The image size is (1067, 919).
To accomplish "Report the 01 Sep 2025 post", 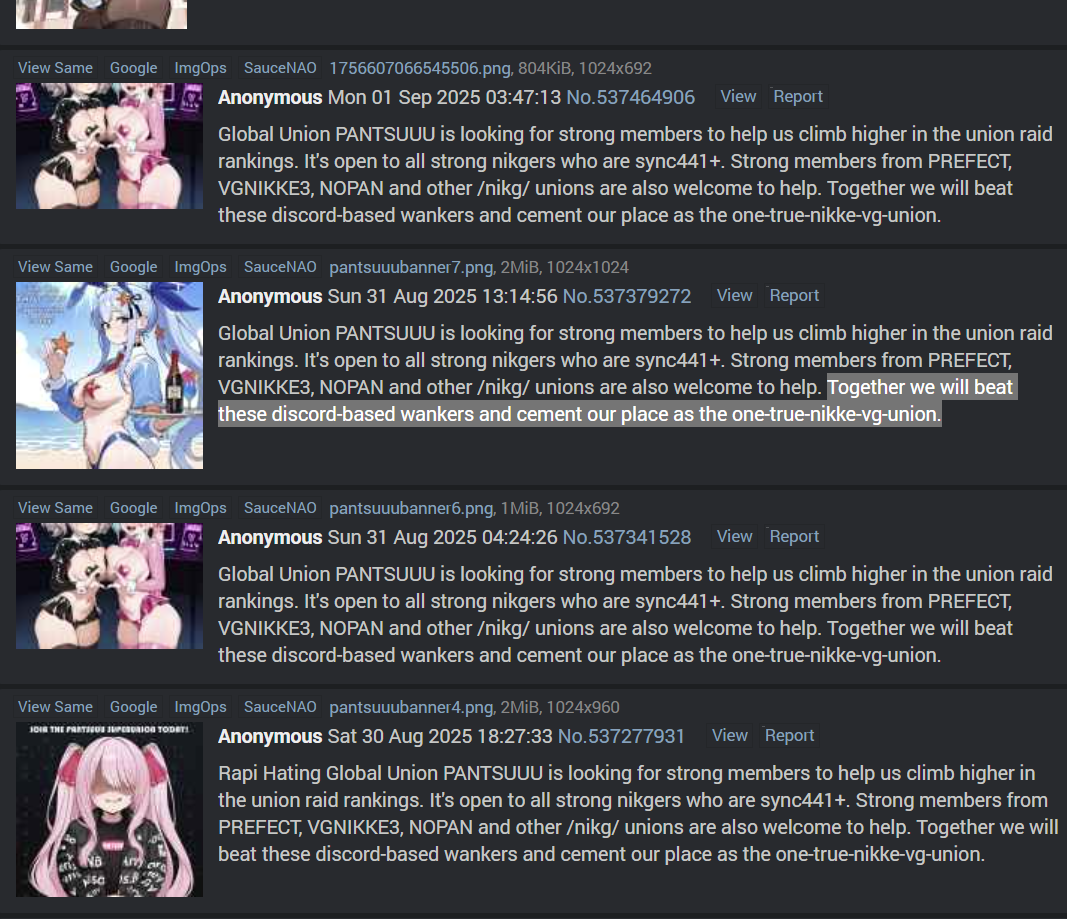I will click(x=798, y=97).
